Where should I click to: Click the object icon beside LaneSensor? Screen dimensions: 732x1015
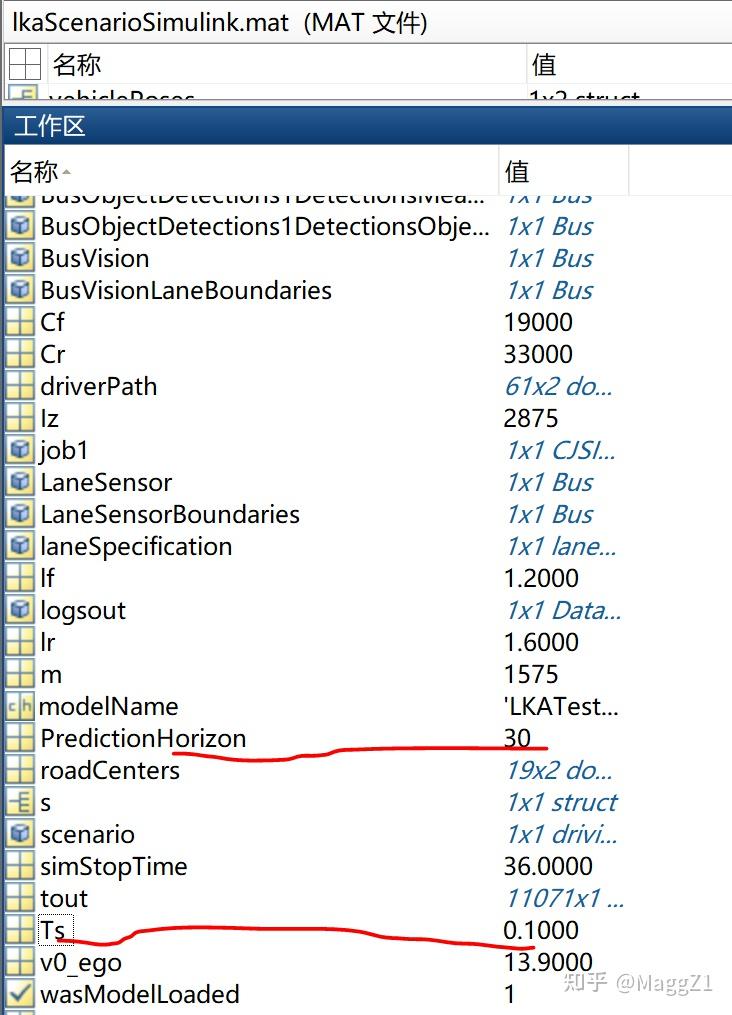click(20, 482)
